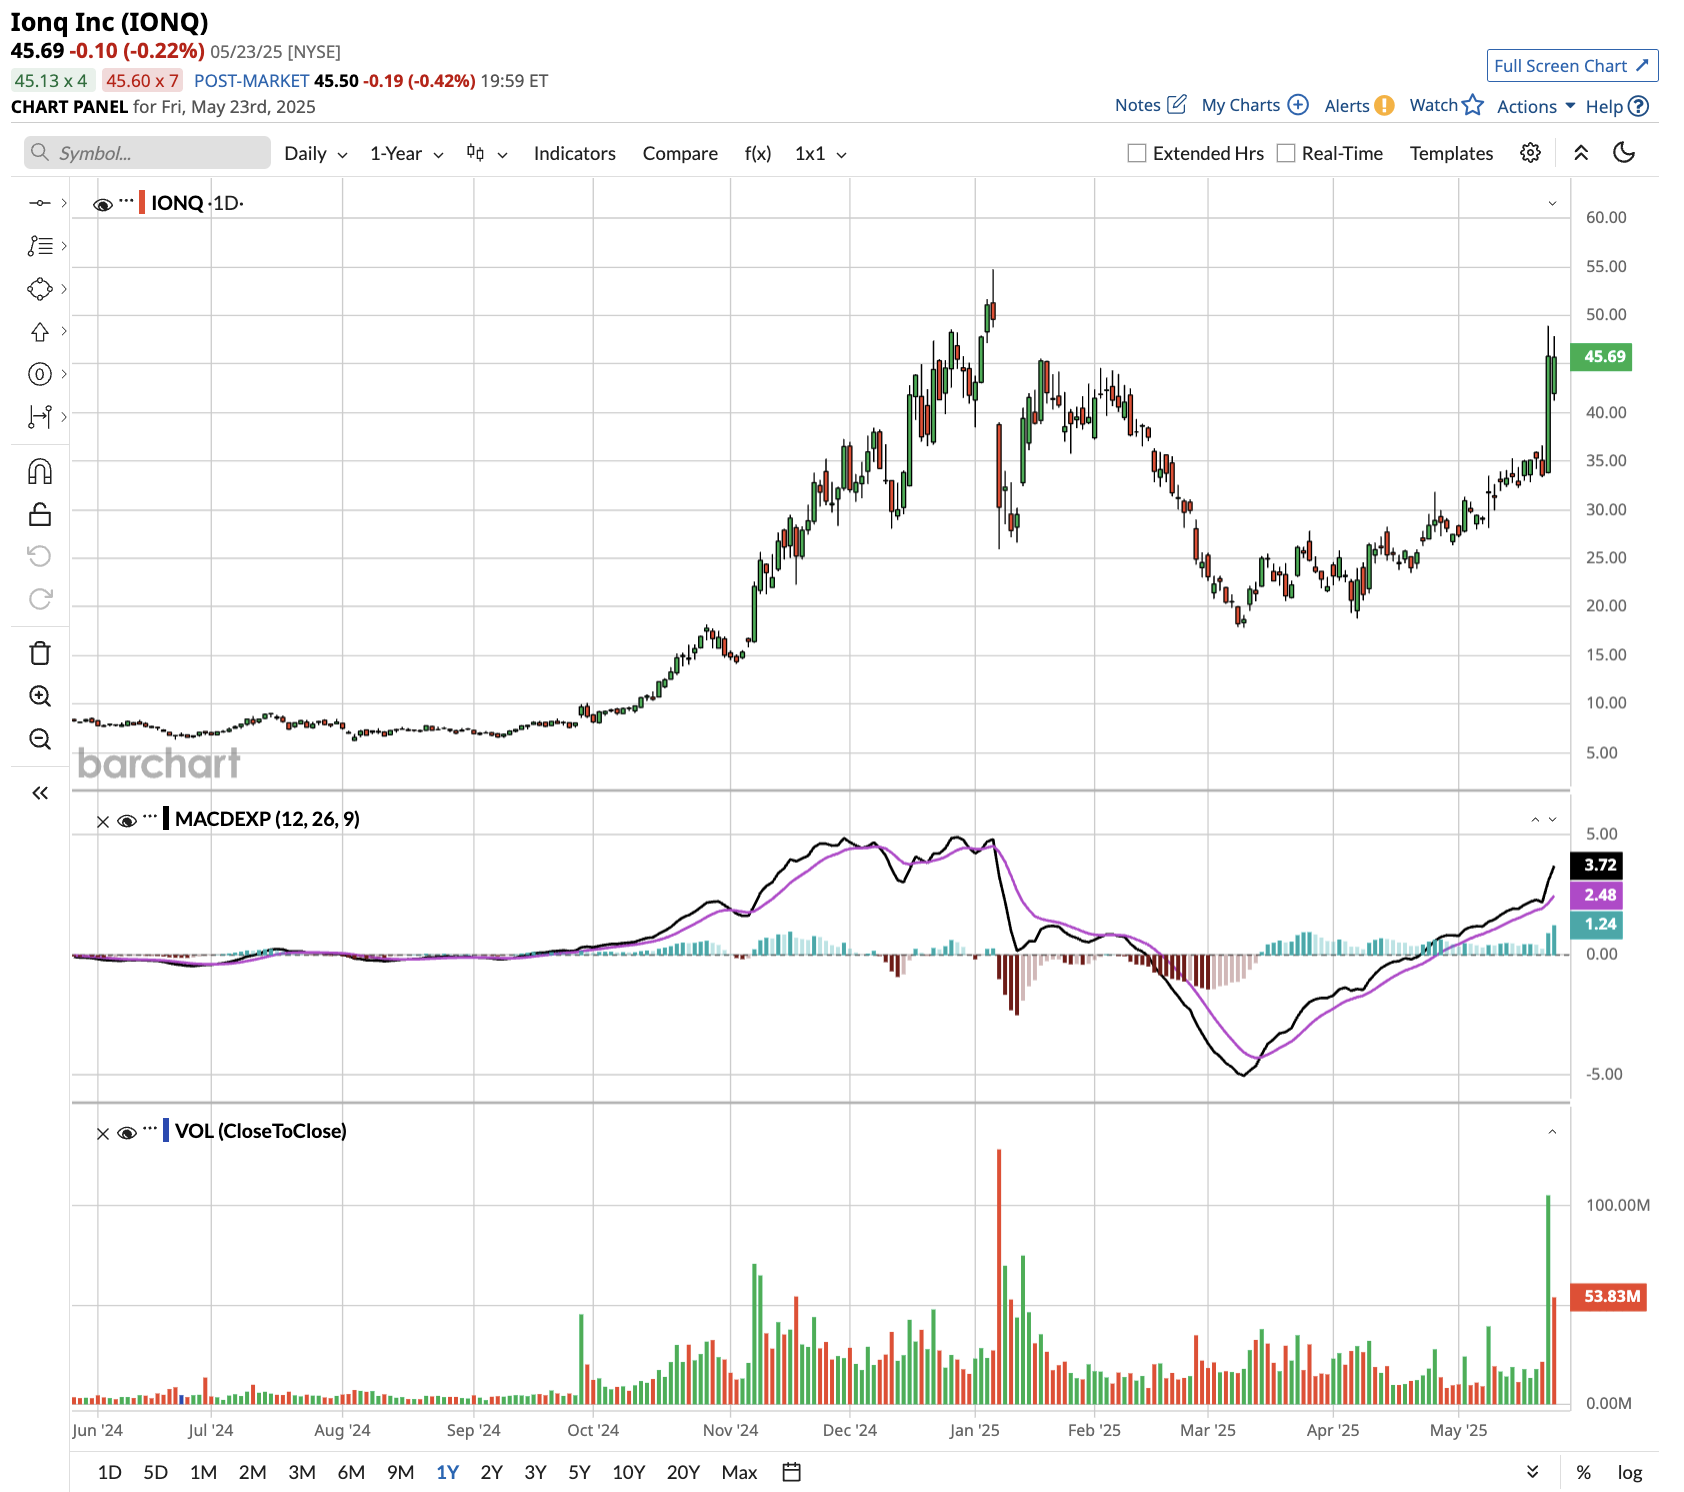Enable the Extended Hrs checkbox
This screenshot has width=1684, height=1492.
click(1136, 153)
